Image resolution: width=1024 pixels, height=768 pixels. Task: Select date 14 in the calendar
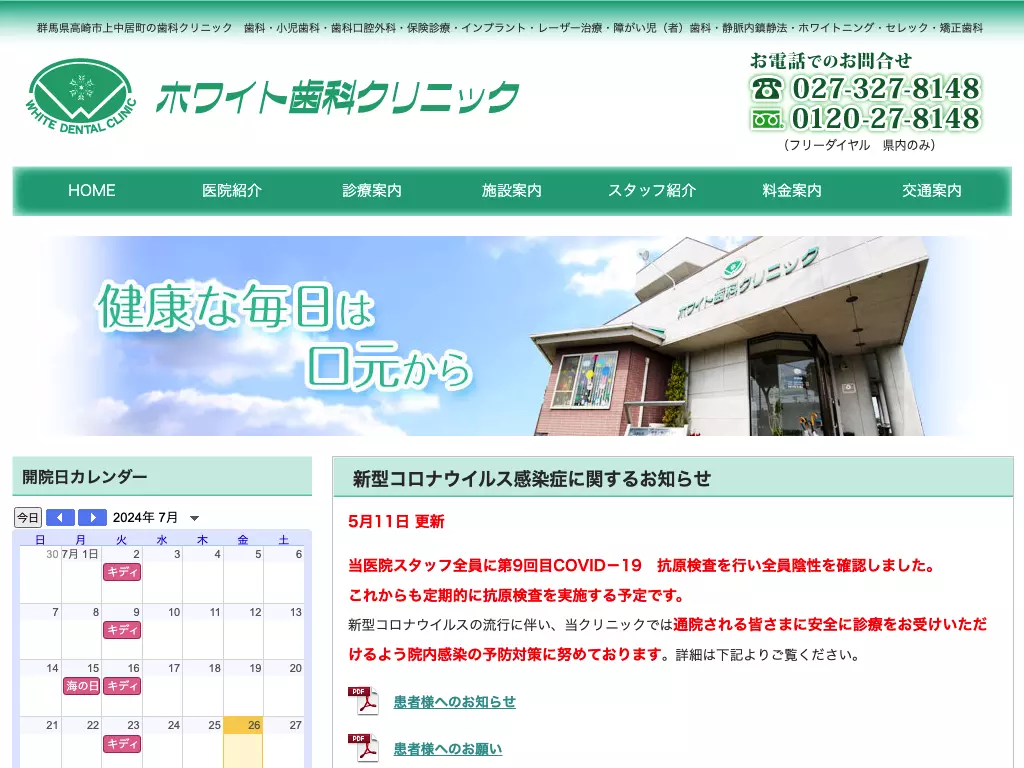point(52,669)
